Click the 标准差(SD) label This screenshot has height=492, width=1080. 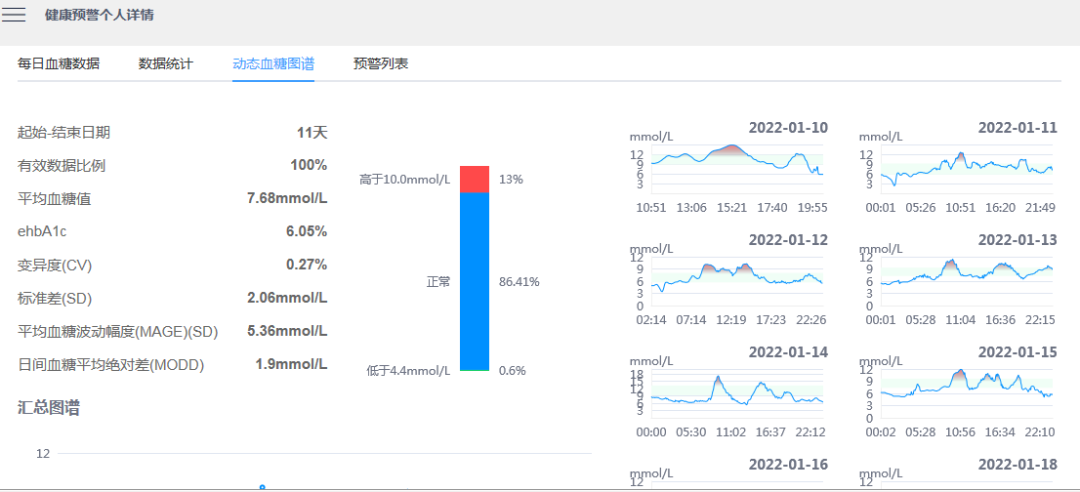54,299
